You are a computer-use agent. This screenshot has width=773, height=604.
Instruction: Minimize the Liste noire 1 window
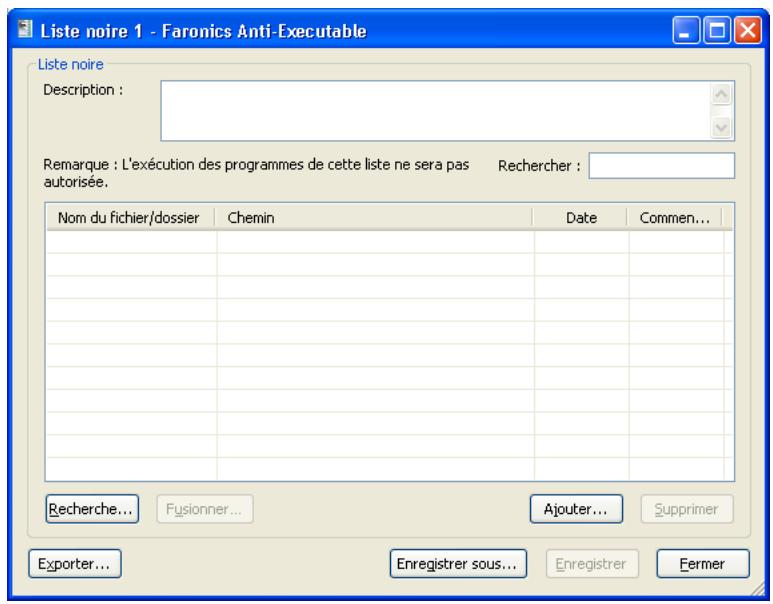pos(686,31)
